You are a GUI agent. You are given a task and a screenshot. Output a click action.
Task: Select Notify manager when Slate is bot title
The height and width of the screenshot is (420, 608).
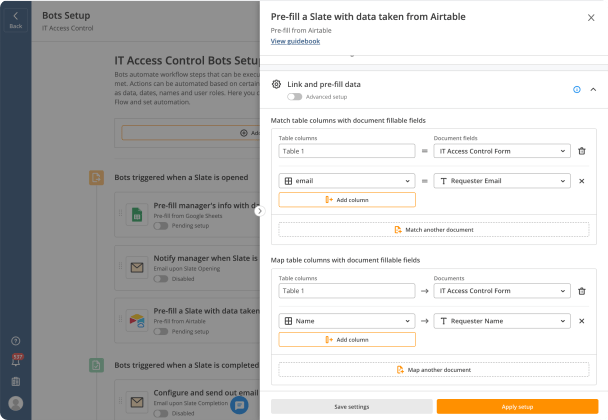[x=206, y=258]
